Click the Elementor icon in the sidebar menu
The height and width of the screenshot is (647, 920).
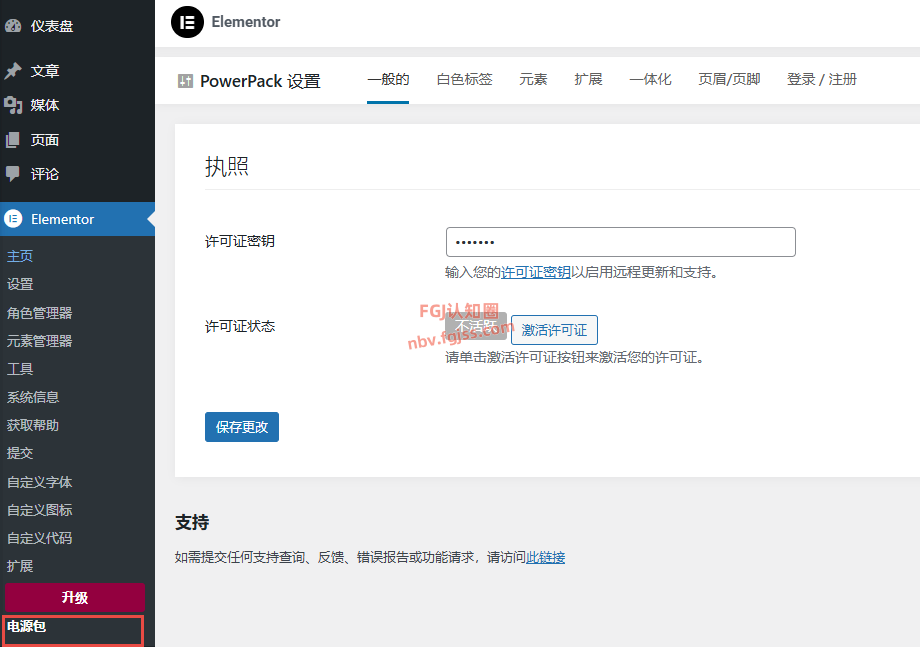(13, 219)
